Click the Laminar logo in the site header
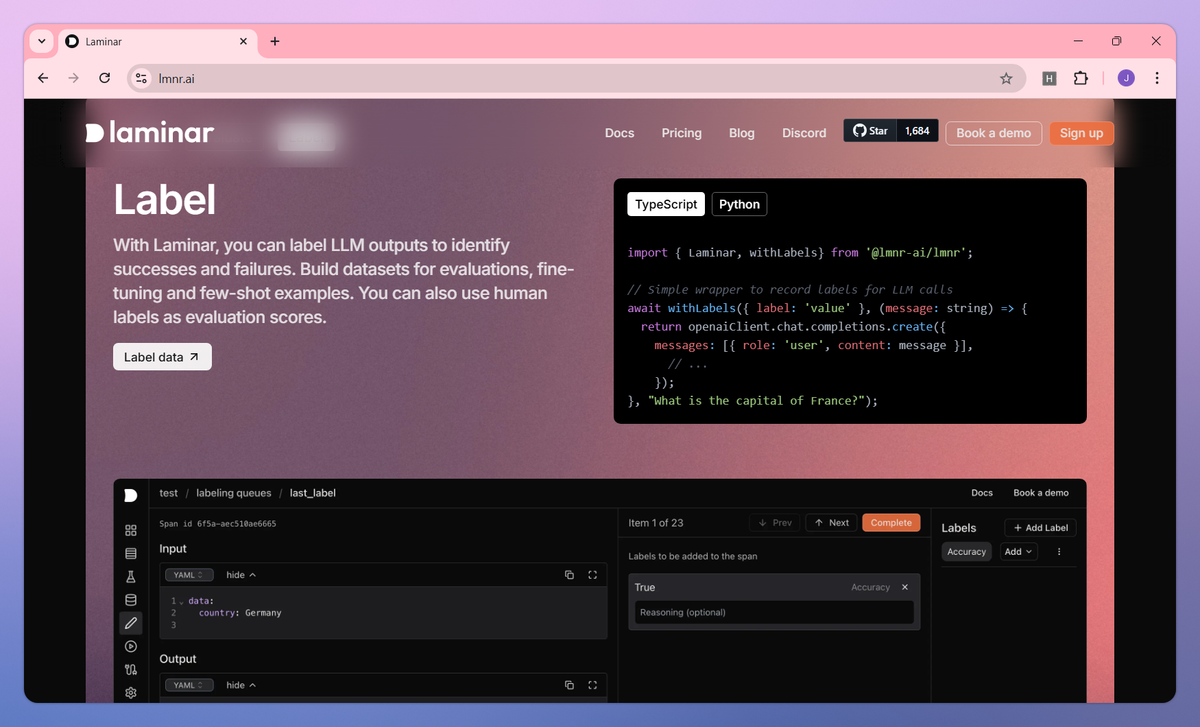 pyautogui.click(x=150, y=132)
